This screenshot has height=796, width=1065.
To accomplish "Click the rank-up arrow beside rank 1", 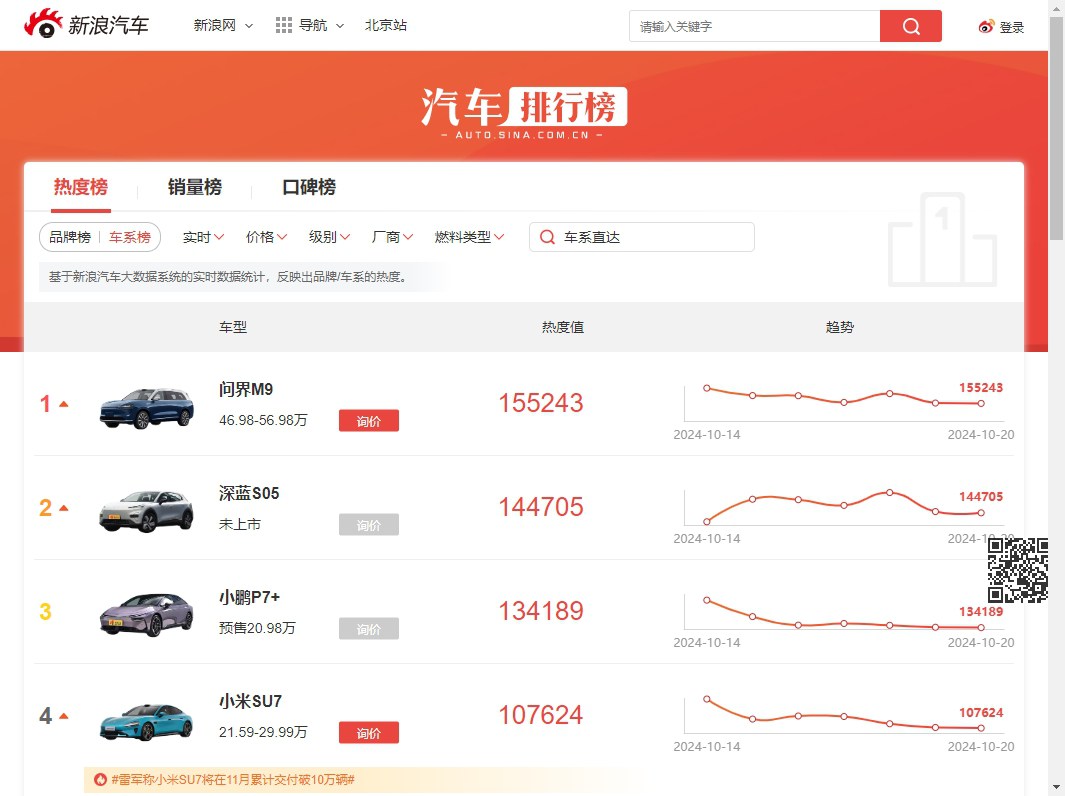I will [64, 404].
